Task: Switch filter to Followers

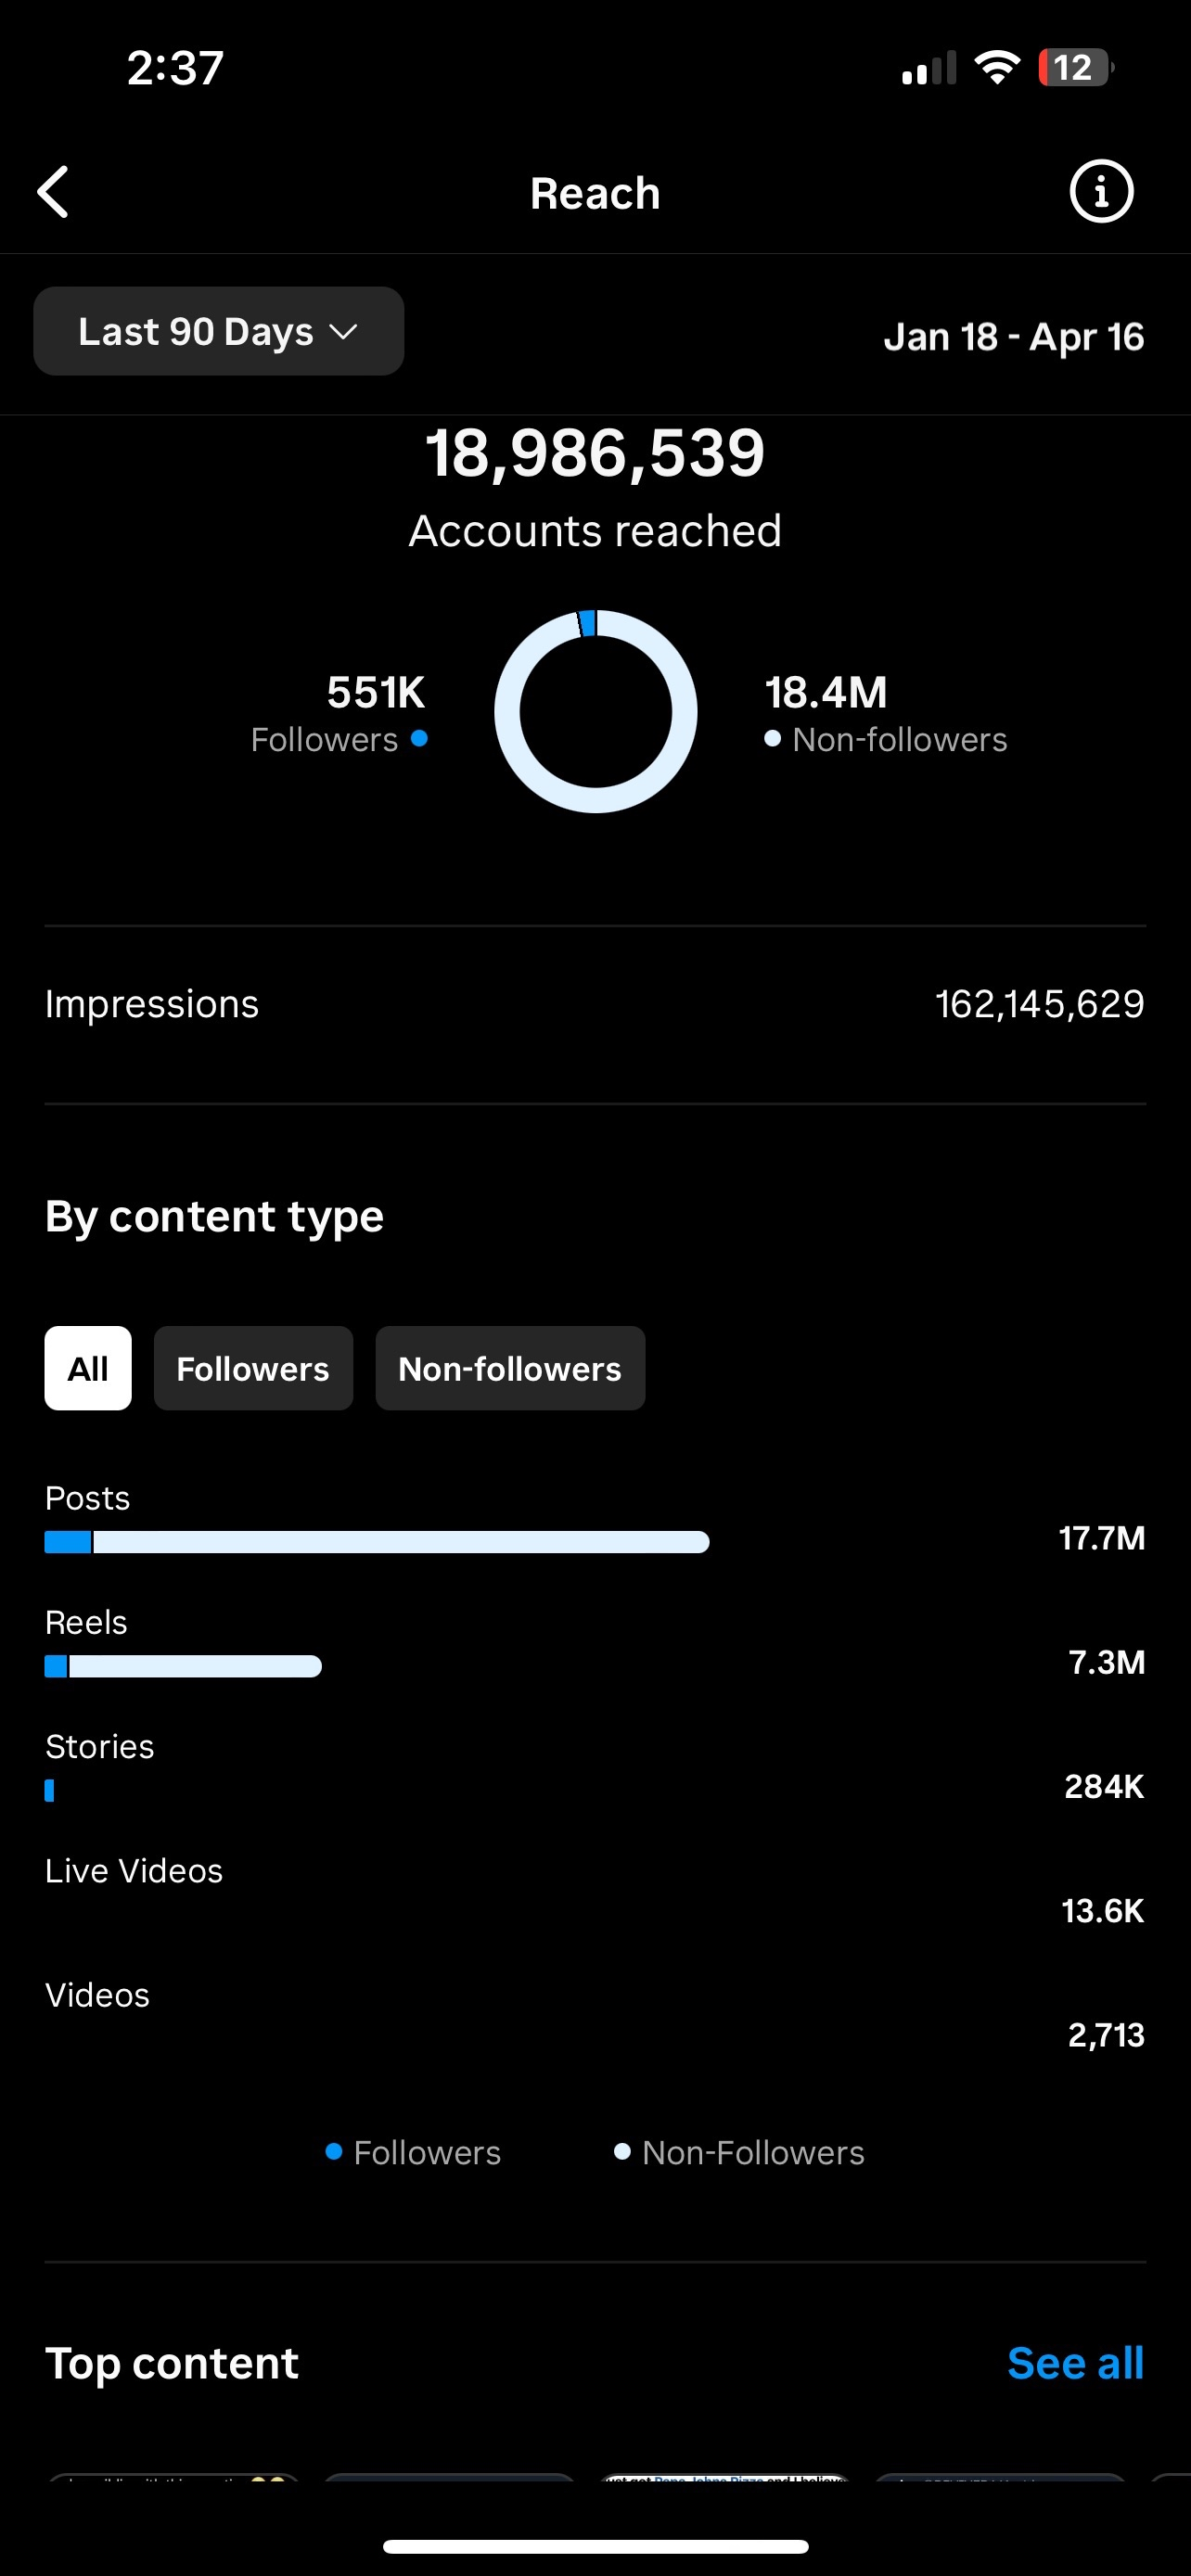Action: [253, 1368]
